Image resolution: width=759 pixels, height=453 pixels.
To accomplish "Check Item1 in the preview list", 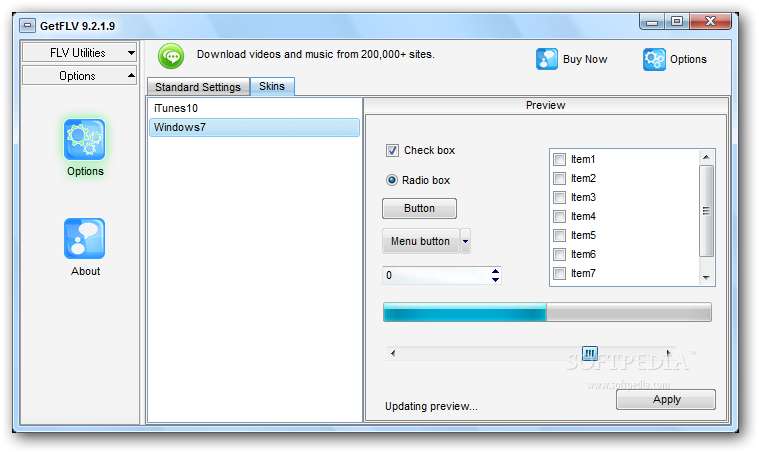I will 560,159.
